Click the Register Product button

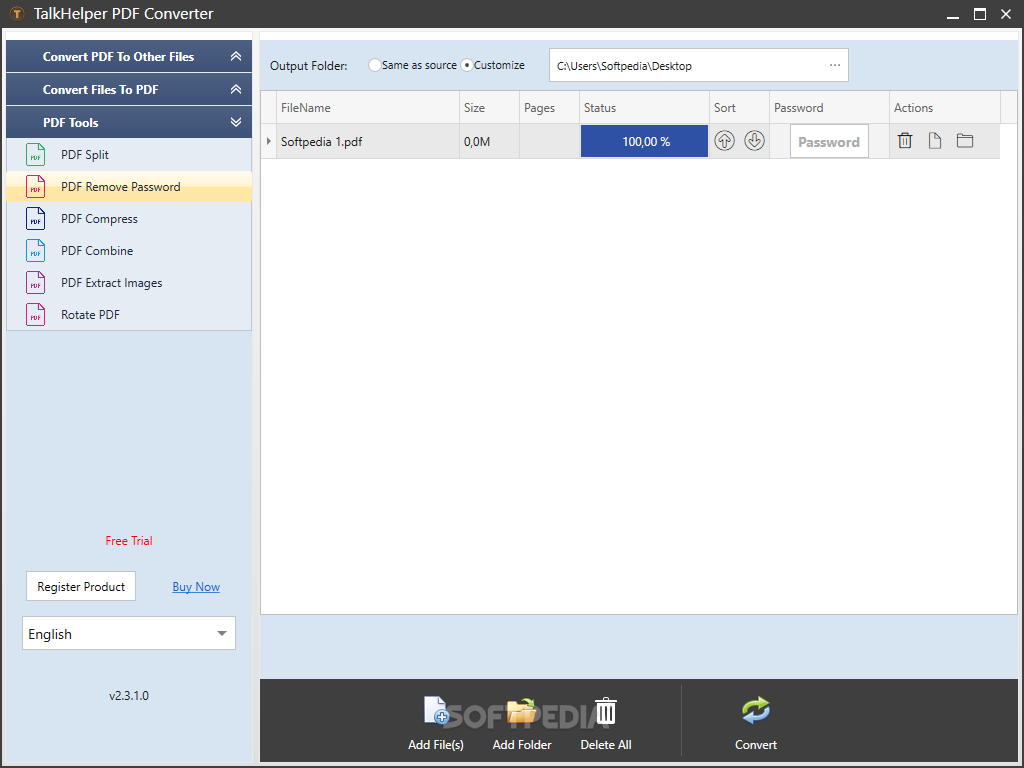click(x=81, y=586)
